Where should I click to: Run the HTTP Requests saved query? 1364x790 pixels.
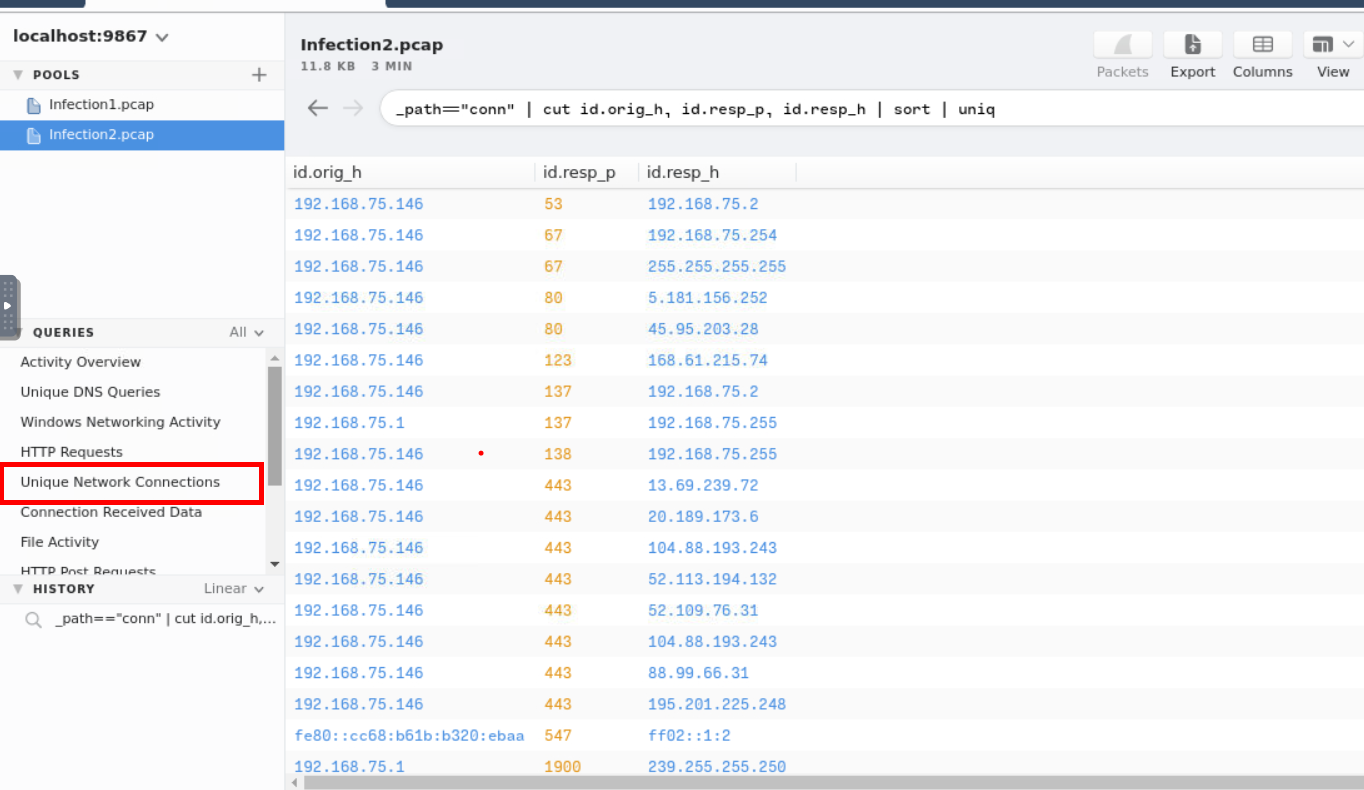(71, 452)
